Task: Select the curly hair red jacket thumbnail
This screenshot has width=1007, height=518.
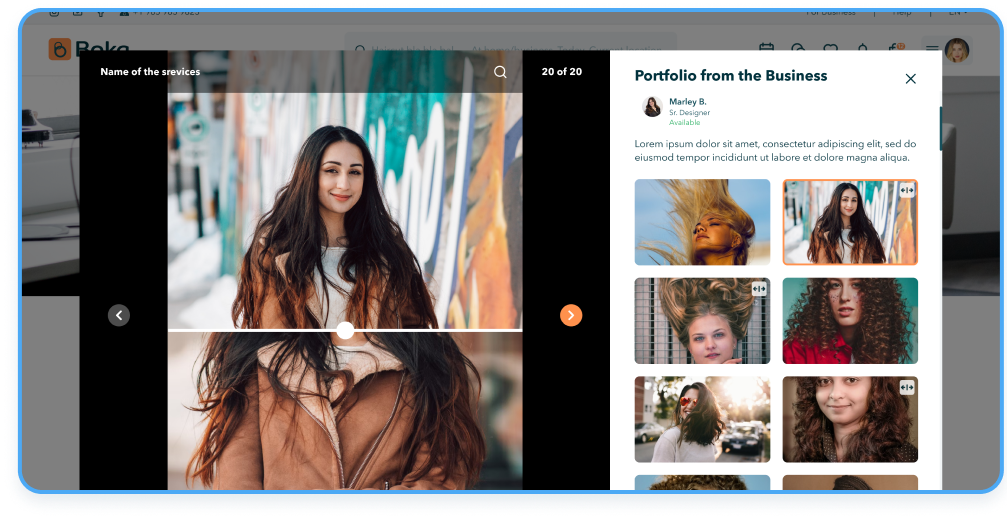Action: (850, 321)
